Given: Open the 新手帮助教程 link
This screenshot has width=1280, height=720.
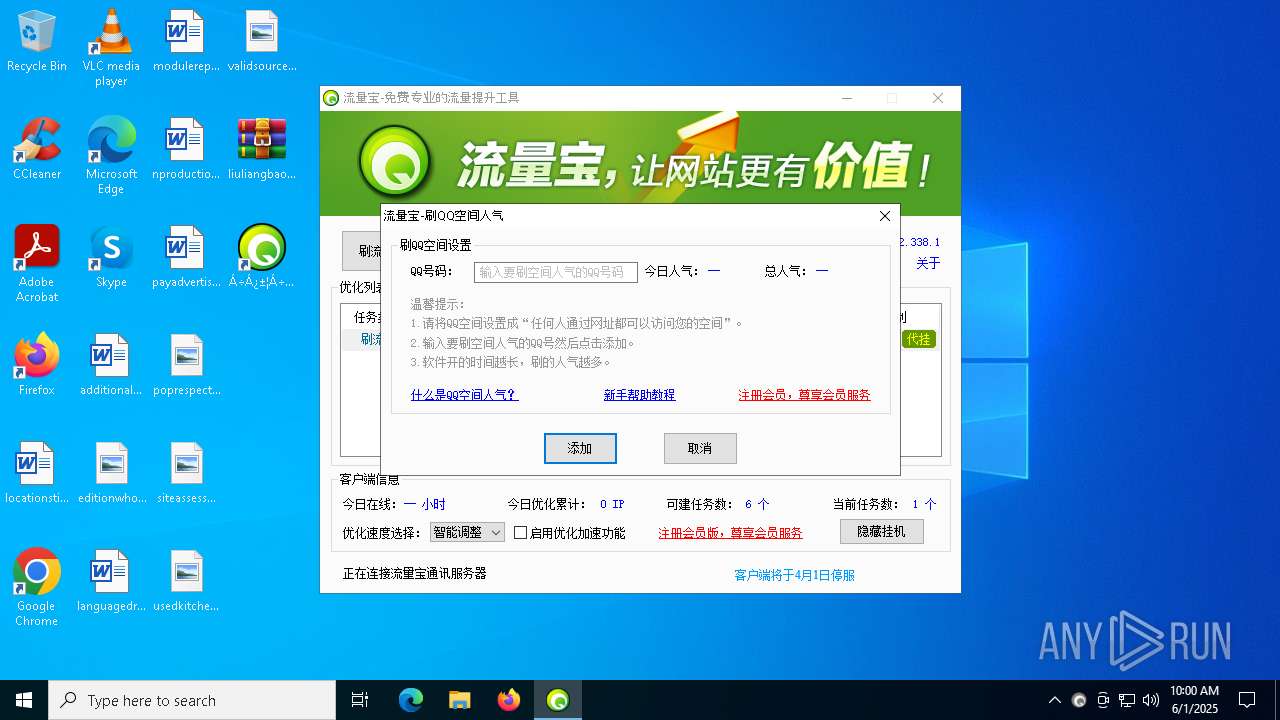Looking at the screenshot, I should 639,395.
